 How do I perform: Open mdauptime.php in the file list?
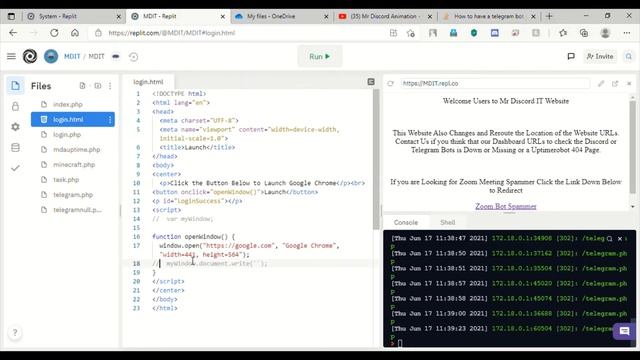pos(76,150)
